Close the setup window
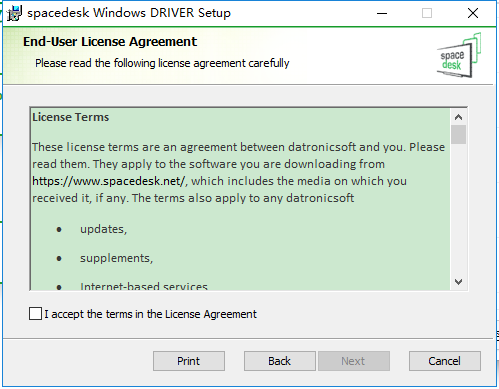The width and height of the screenshot is (499, 389). (473, 13)
